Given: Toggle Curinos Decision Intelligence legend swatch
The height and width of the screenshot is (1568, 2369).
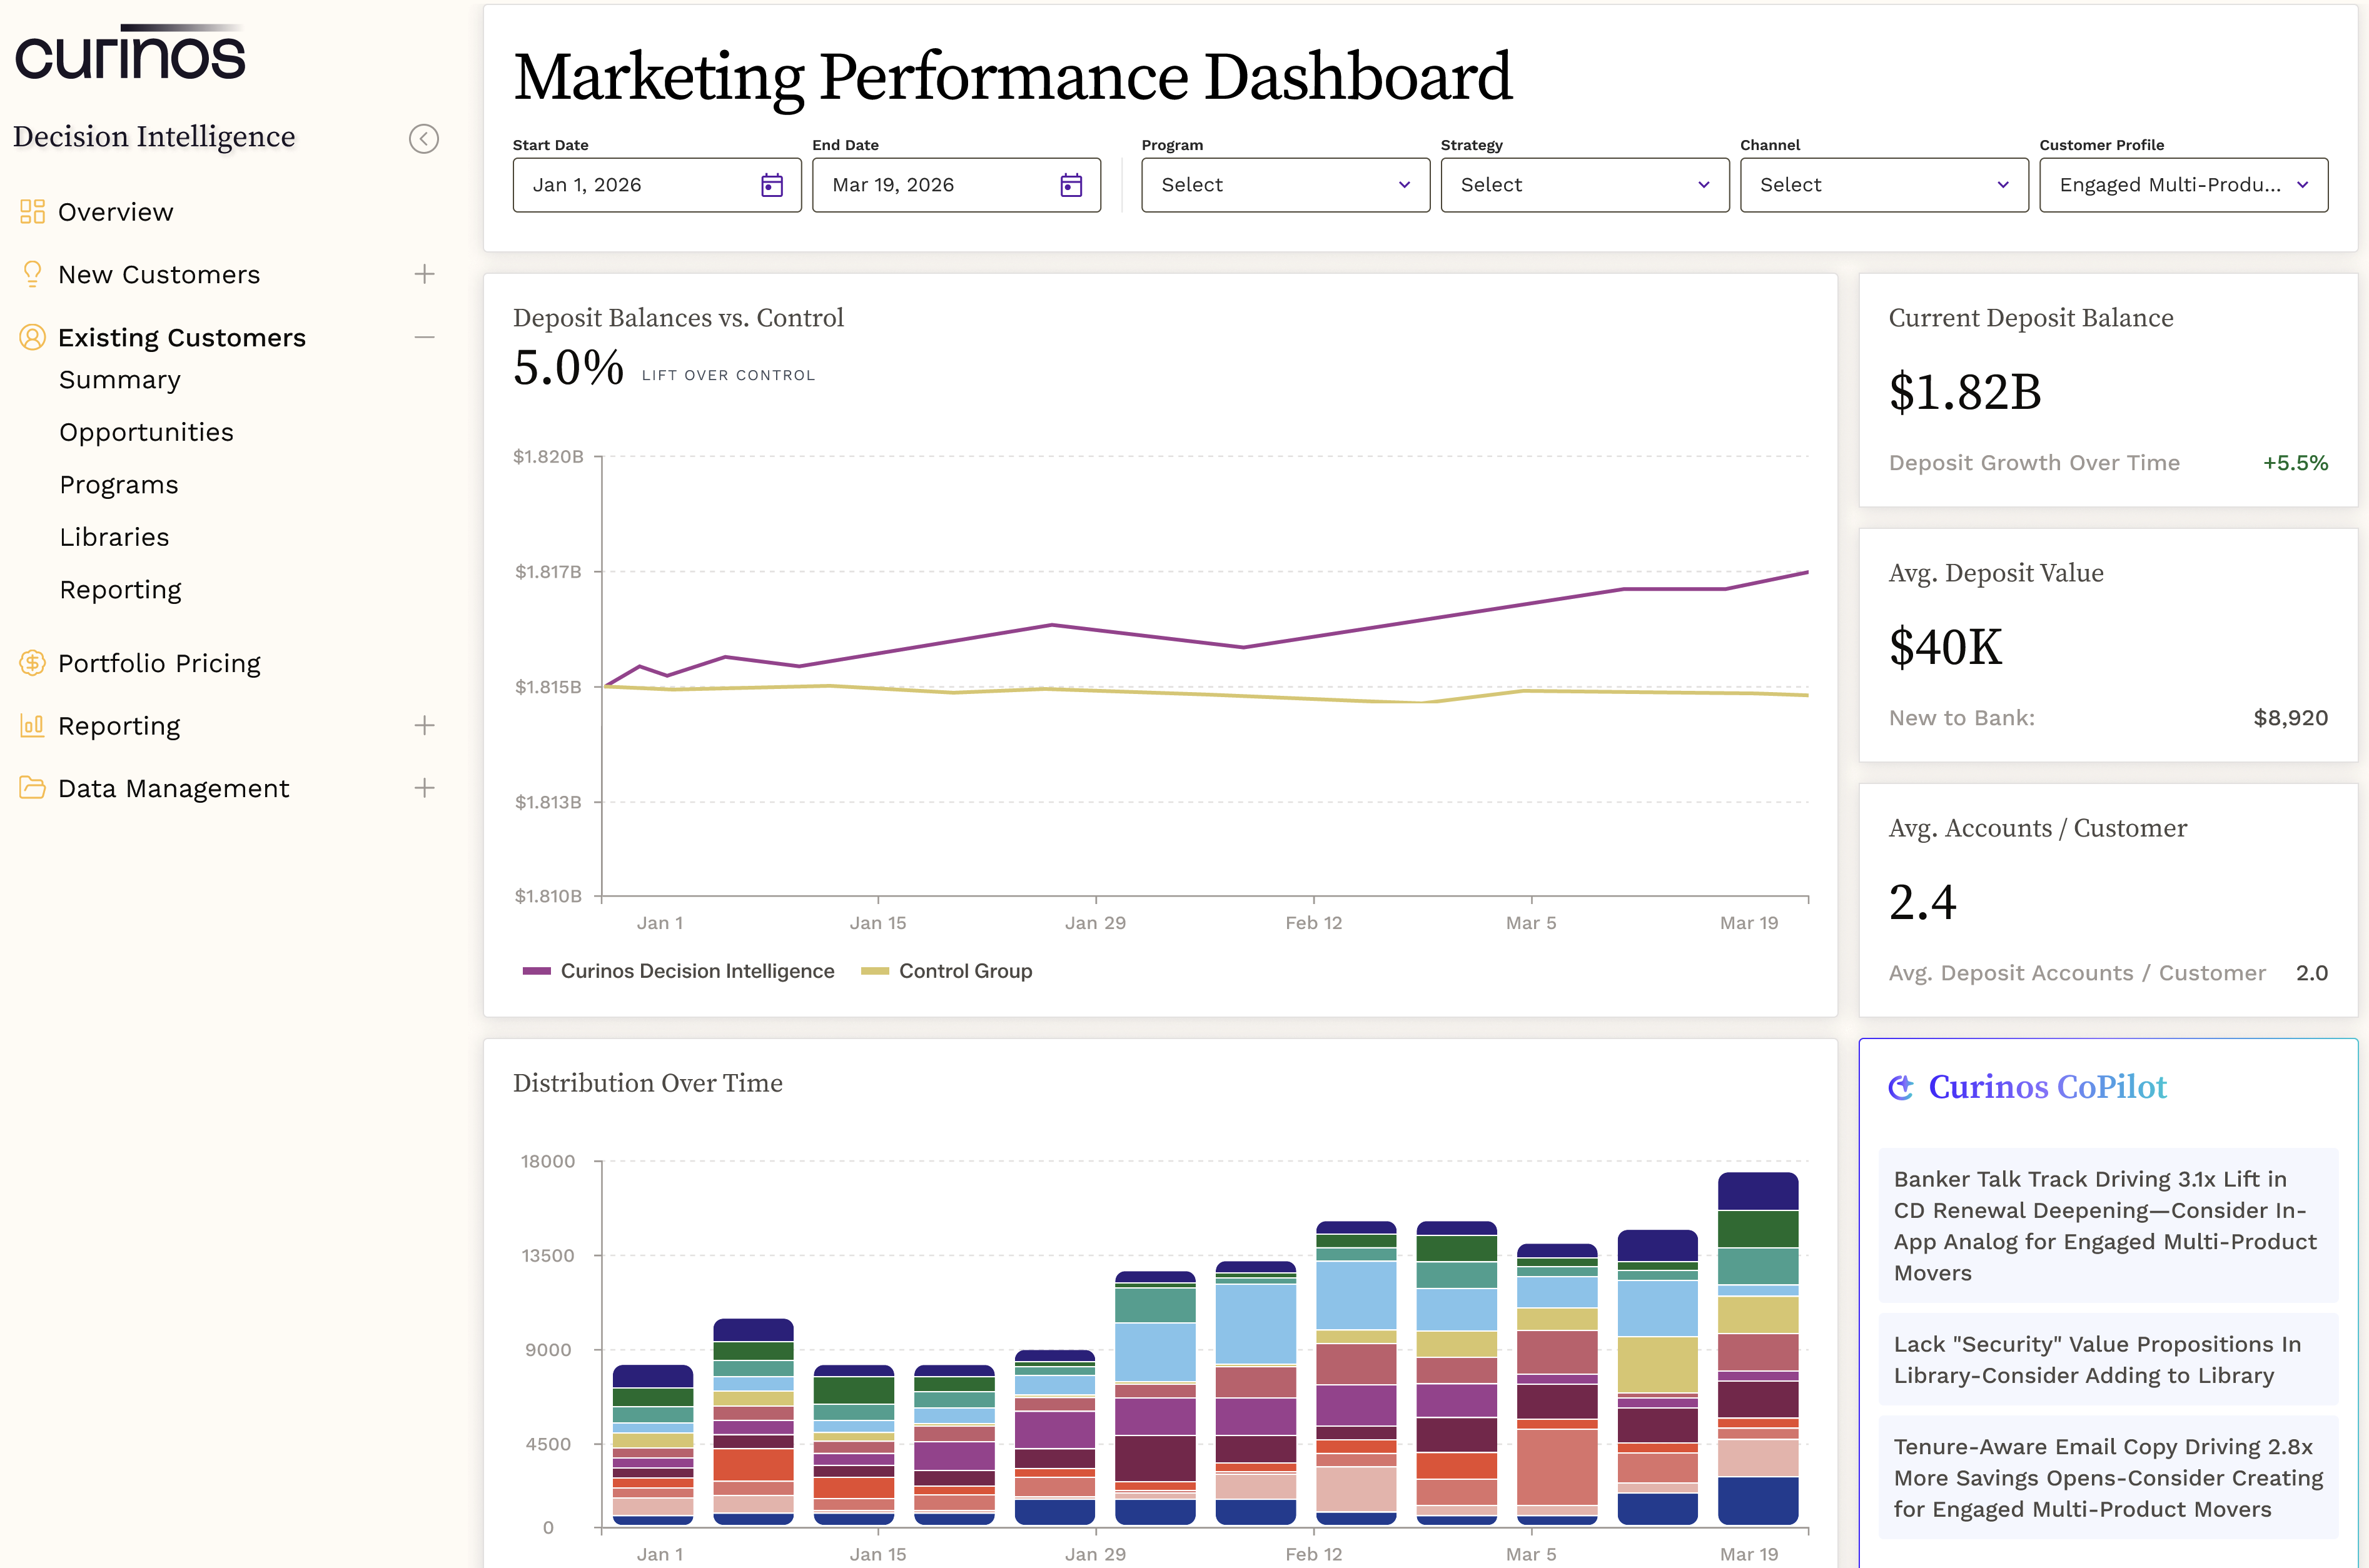Looking at the screenshot, I should pos(537,971).
